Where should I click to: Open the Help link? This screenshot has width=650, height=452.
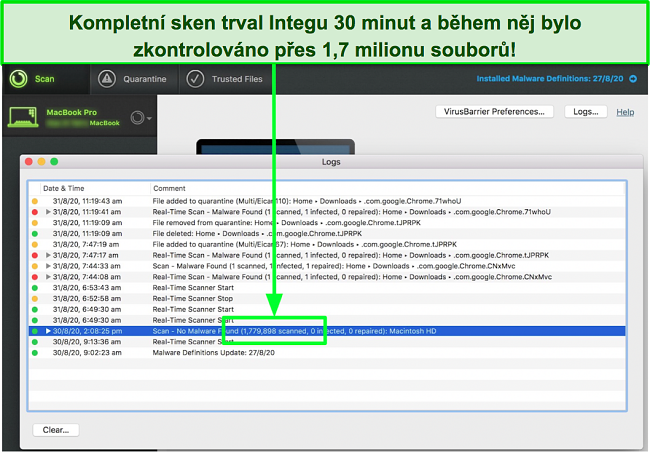625,112
